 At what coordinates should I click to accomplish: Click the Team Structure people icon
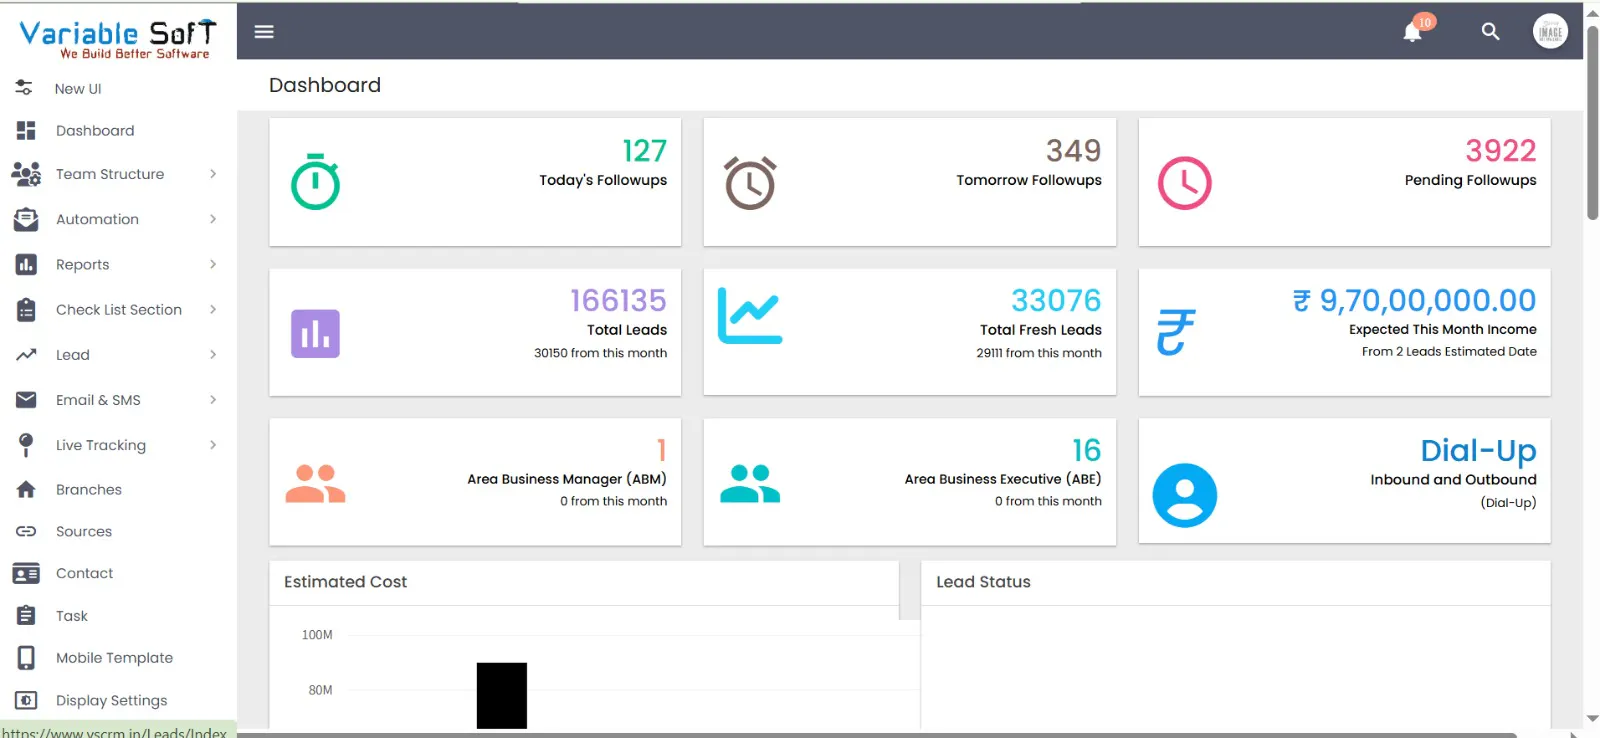click(26, 174)
